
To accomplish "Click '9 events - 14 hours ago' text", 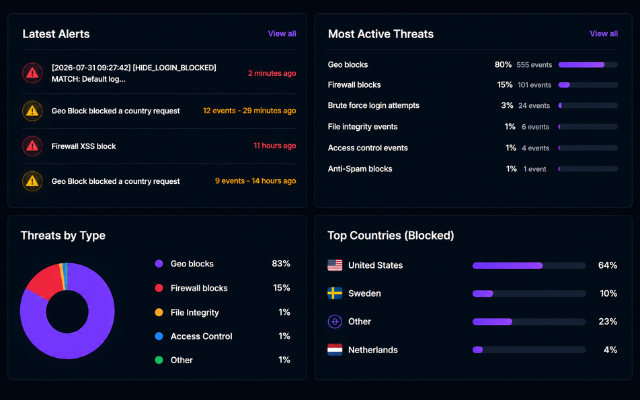I will [256, 181].
